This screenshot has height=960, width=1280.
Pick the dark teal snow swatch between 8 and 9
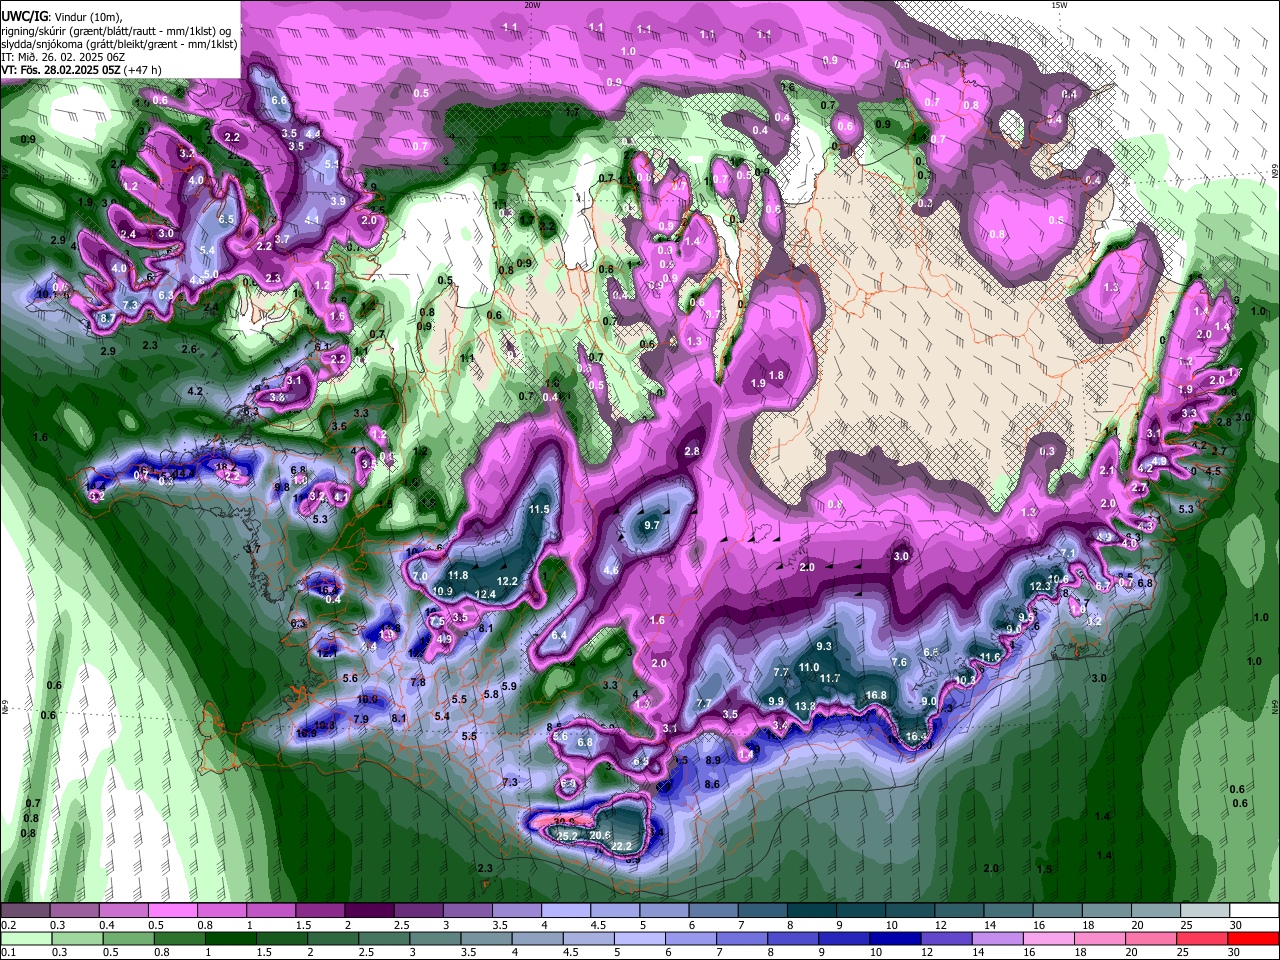(x=811, y=911)
